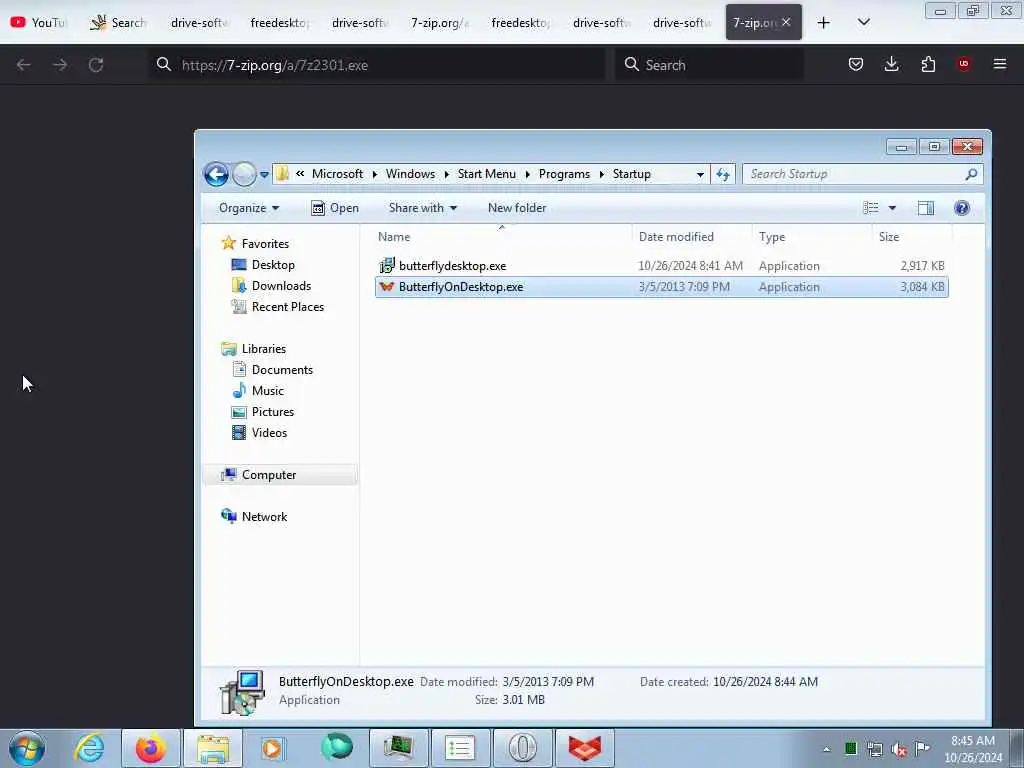This screenshot has height=768, width=1024.
Task: Click the Search Startup field
Action: coord(862,174)
